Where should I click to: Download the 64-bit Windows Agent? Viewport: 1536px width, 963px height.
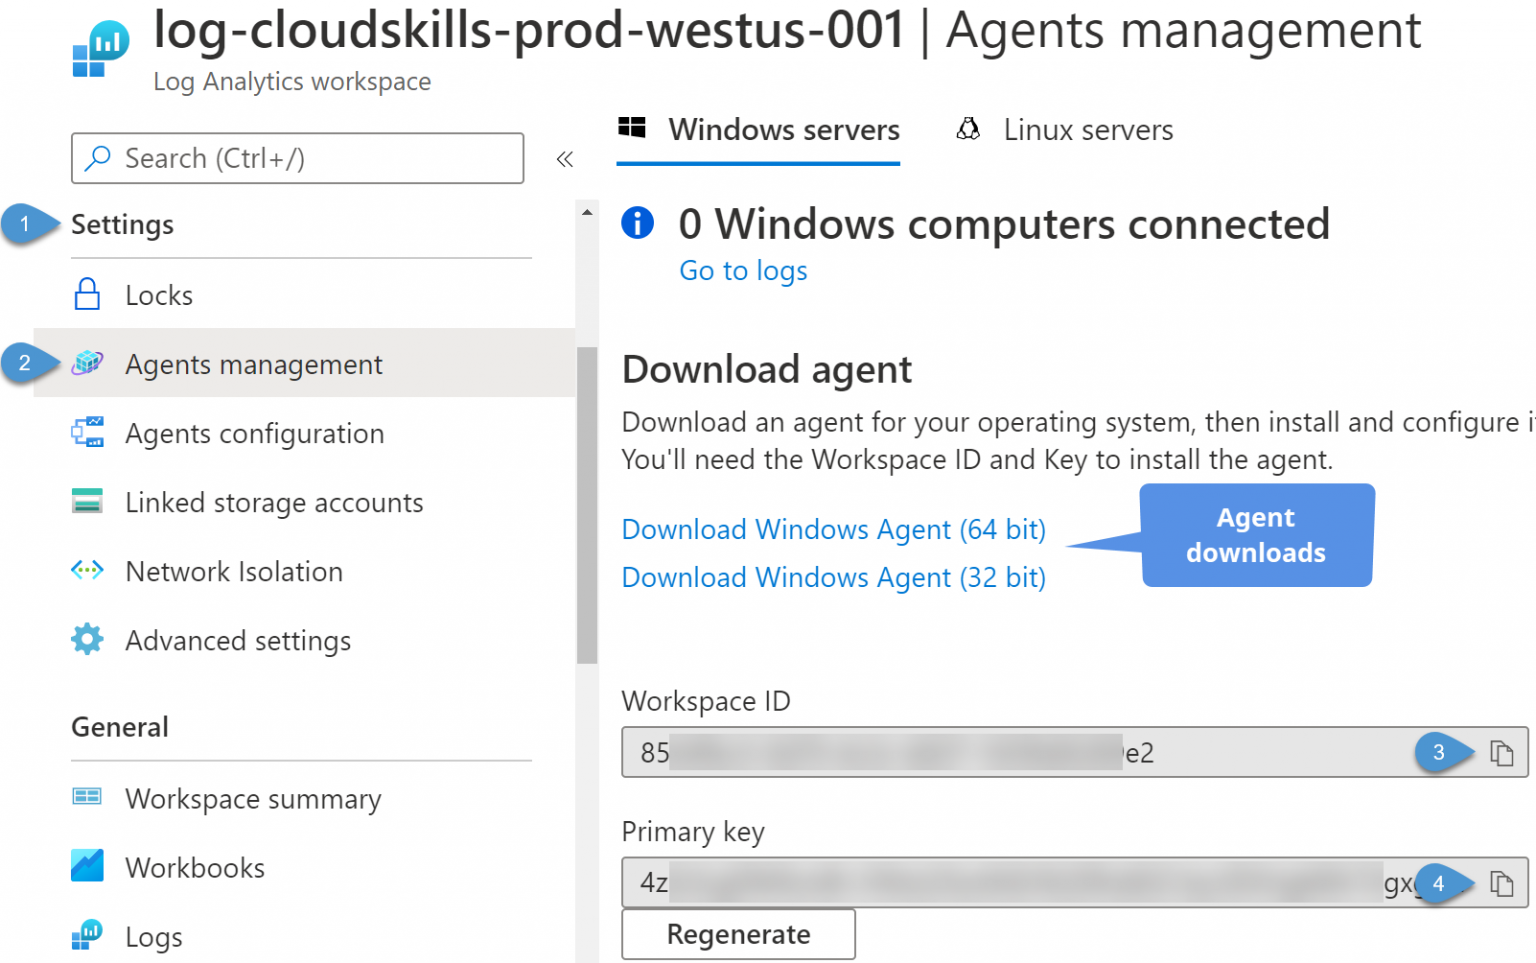point(833,529)
